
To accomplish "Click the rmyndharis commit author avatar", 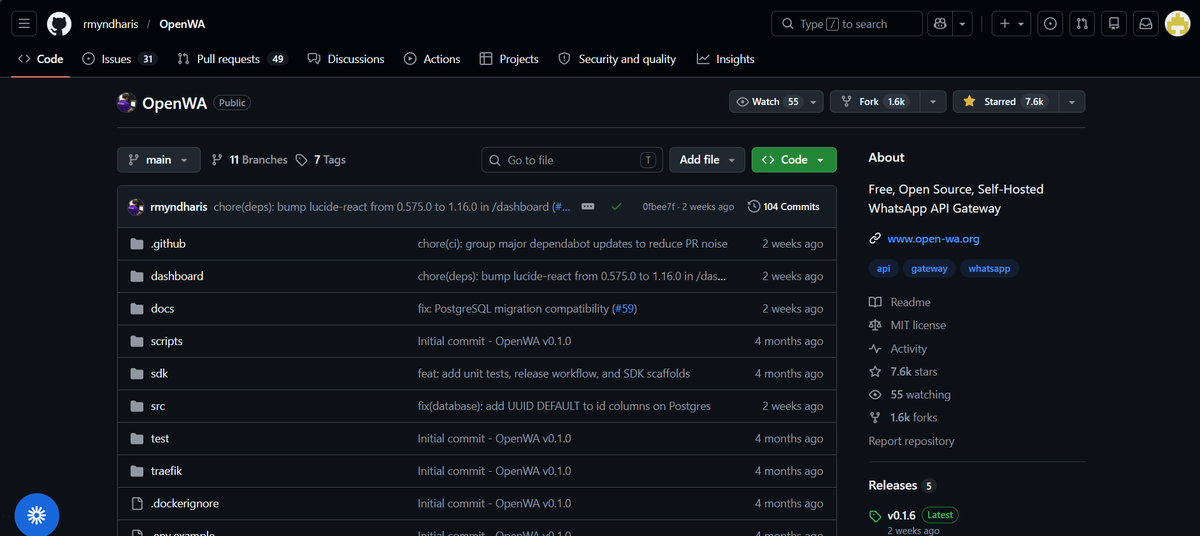I will pos(136,207).
